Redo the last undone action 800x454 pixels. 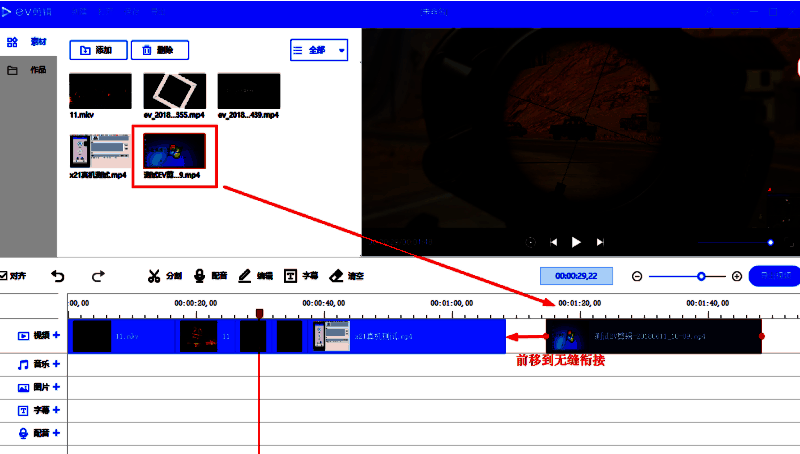tap(98, 276)
